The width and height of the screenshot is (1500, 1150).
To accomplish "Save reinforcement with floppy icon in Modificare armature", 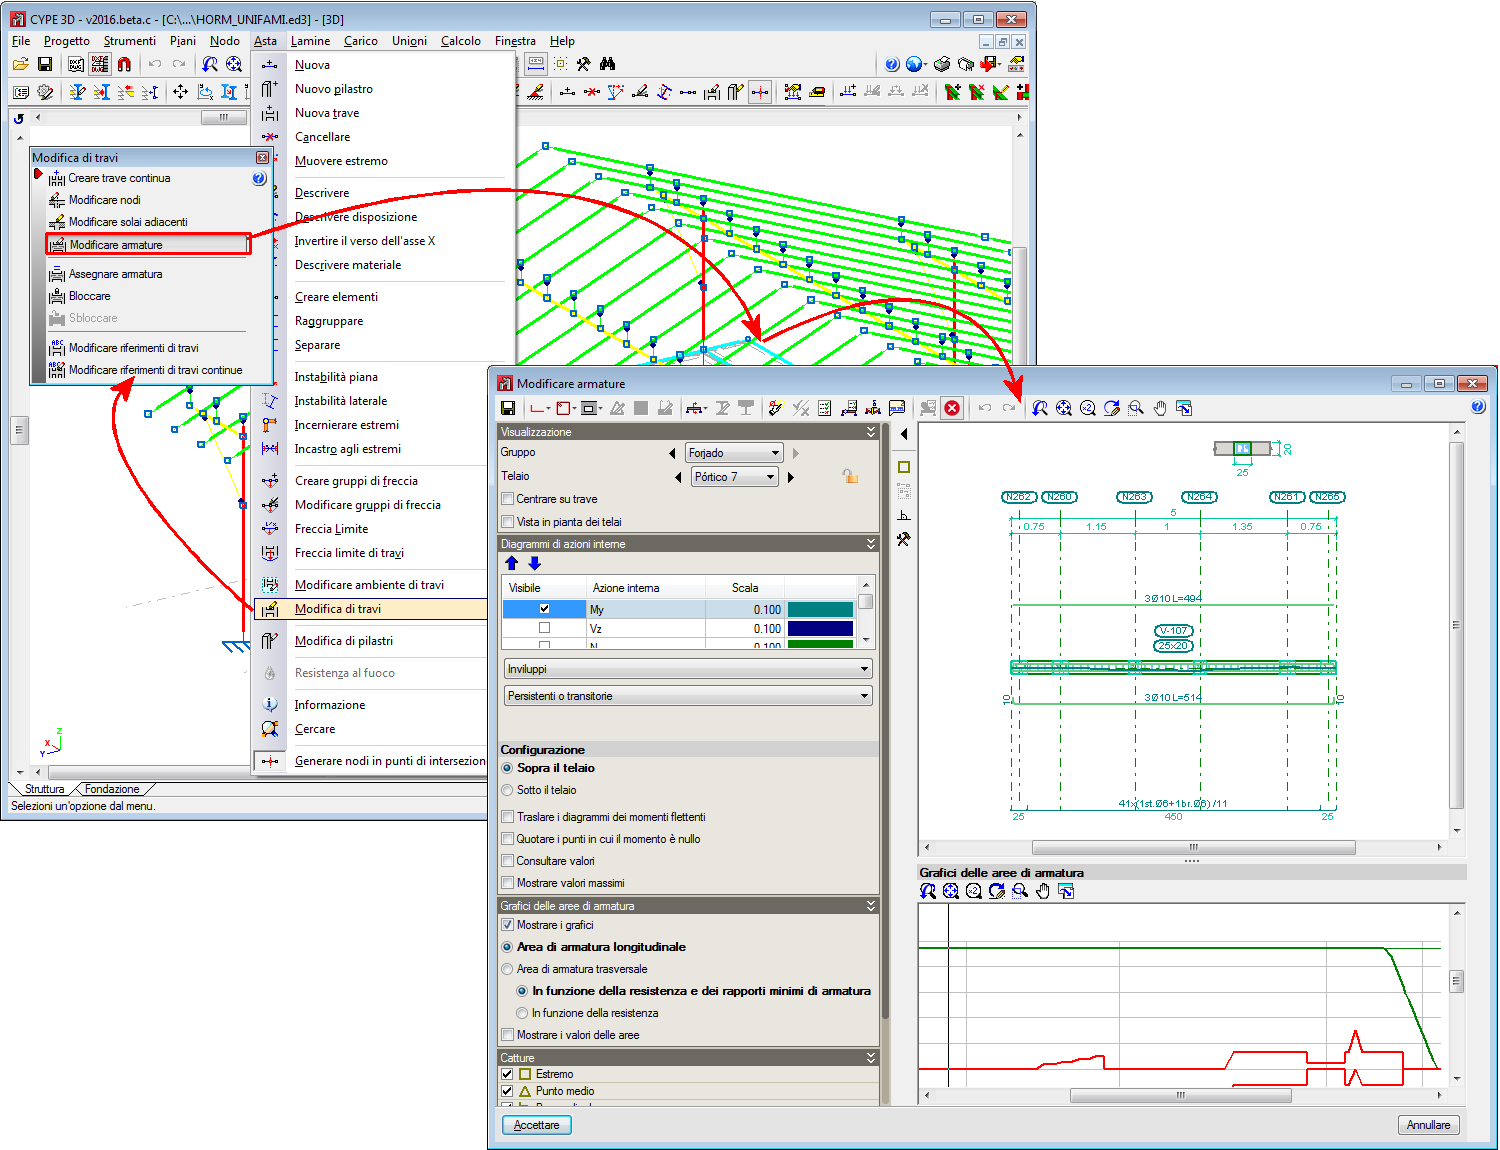I will point(508,408).
